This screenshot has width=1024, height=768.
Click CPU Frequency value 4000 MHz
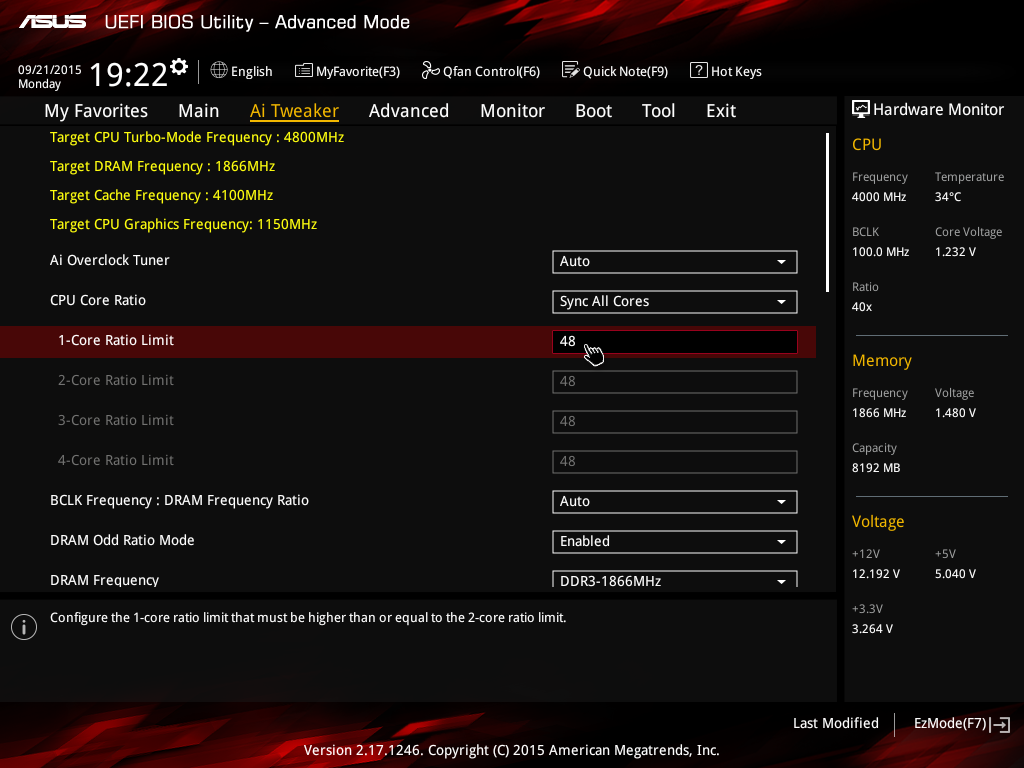878,197
